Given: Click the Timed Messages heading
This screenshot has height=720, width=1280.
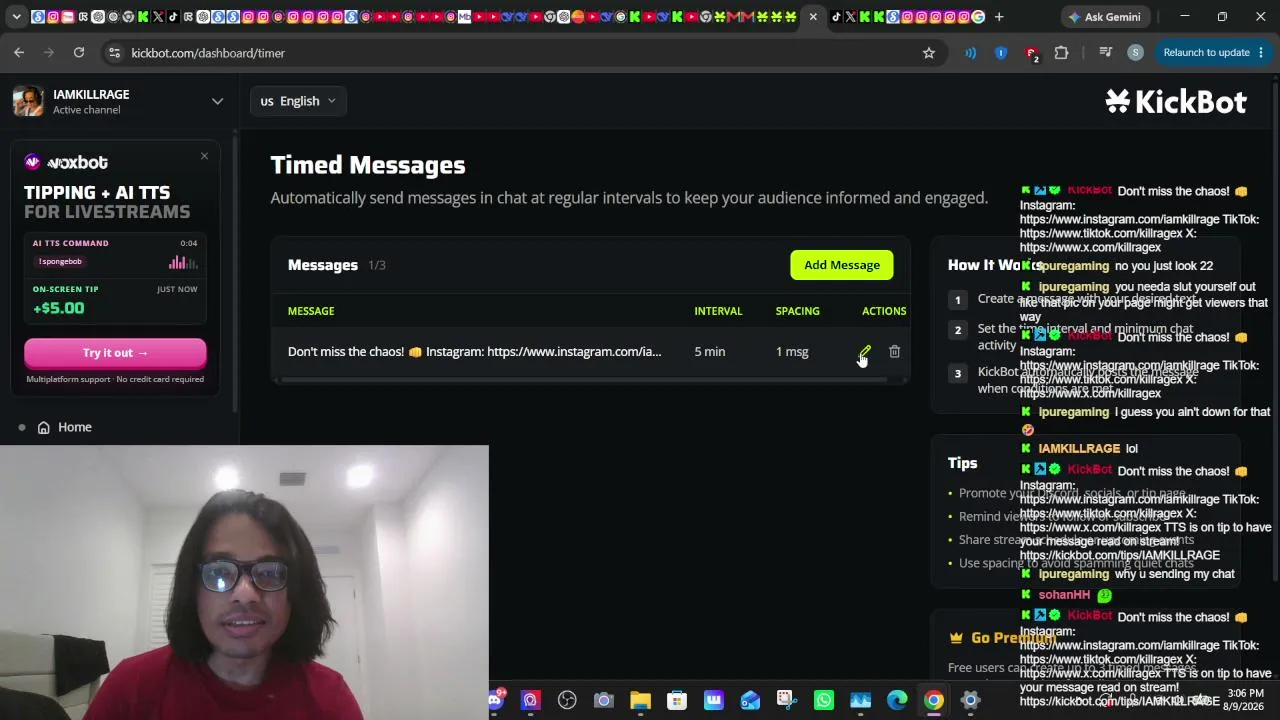Looking at the screenshot, I should 368,165.
